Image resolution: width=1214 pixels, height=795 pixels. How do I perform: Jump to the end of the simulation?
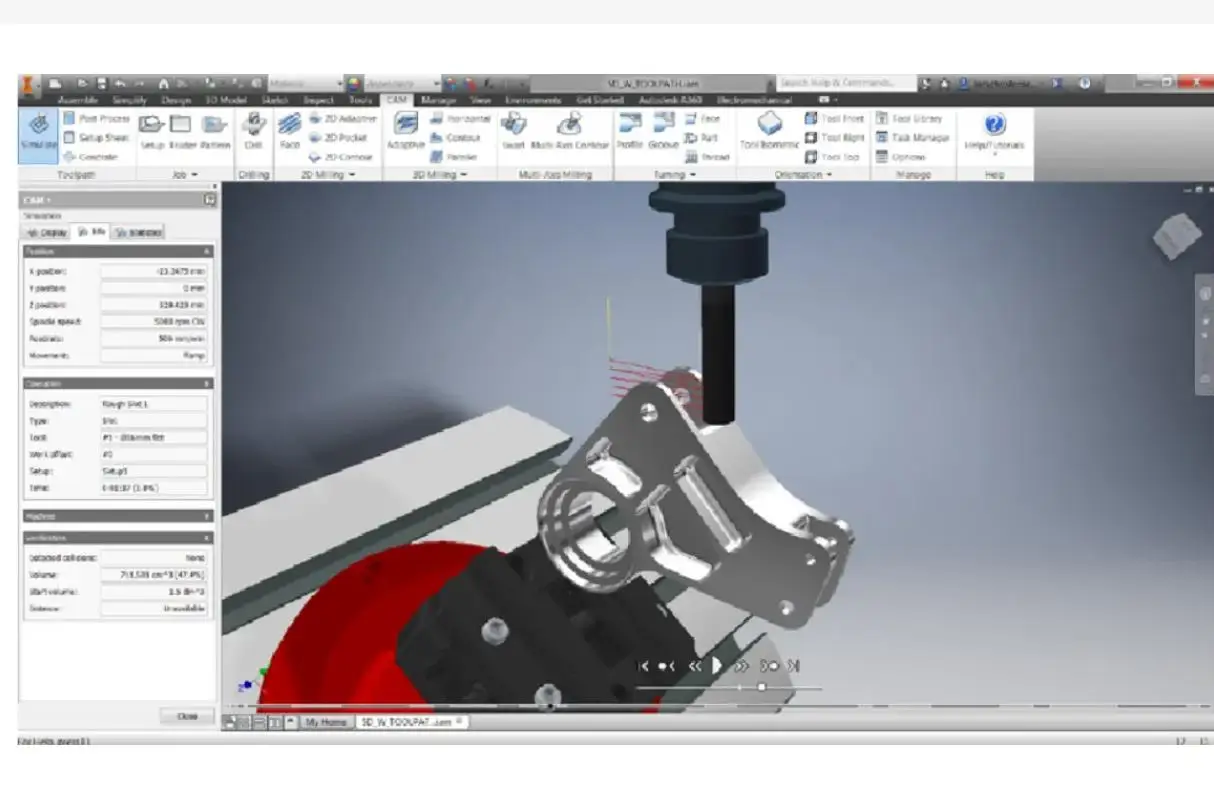[x=793, y=665]
